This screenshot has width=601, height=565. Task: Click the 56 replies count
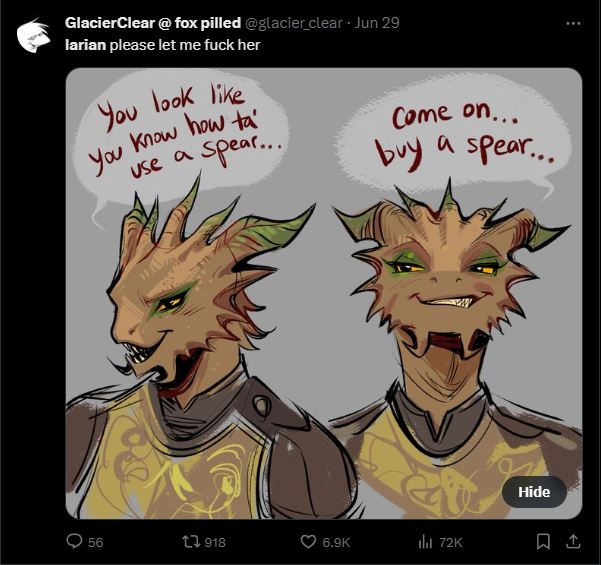point(95,542)
